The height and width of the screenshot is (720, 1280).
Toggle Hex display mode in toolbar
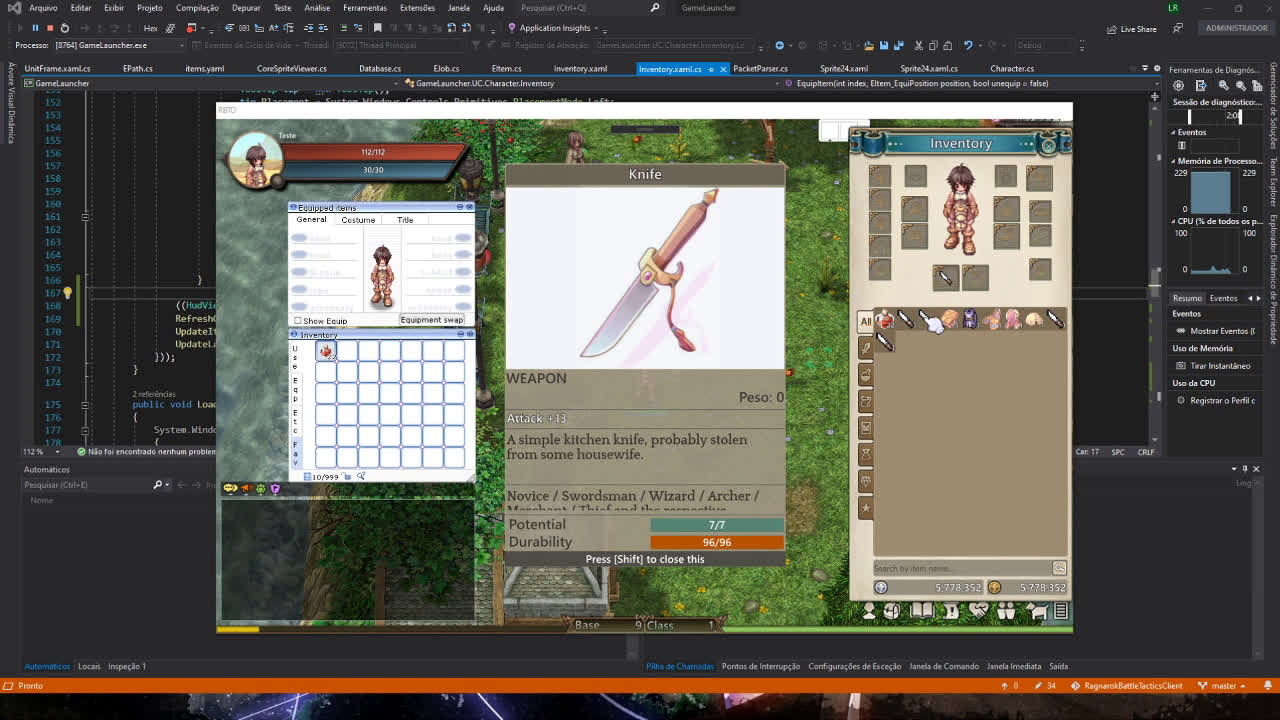click(150, 28)
